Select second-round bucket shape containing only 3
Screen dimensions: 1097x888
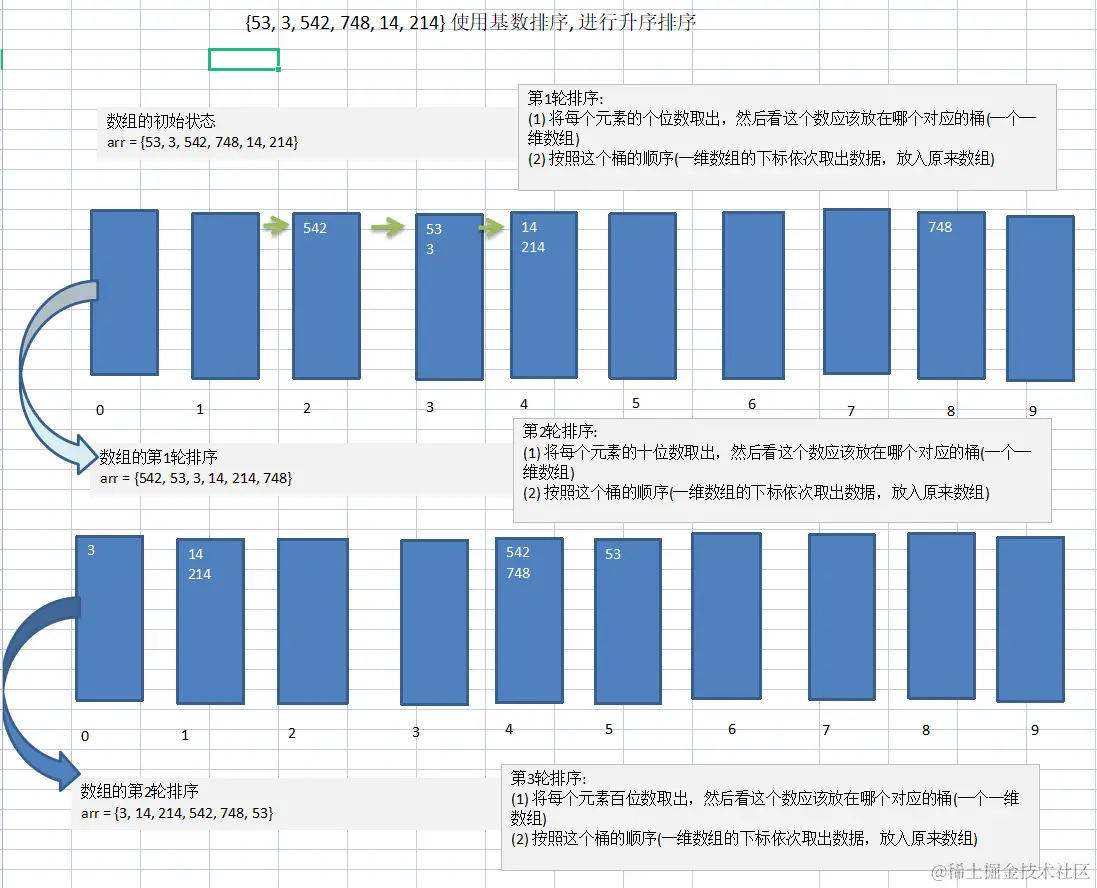[x=110, y=619]
